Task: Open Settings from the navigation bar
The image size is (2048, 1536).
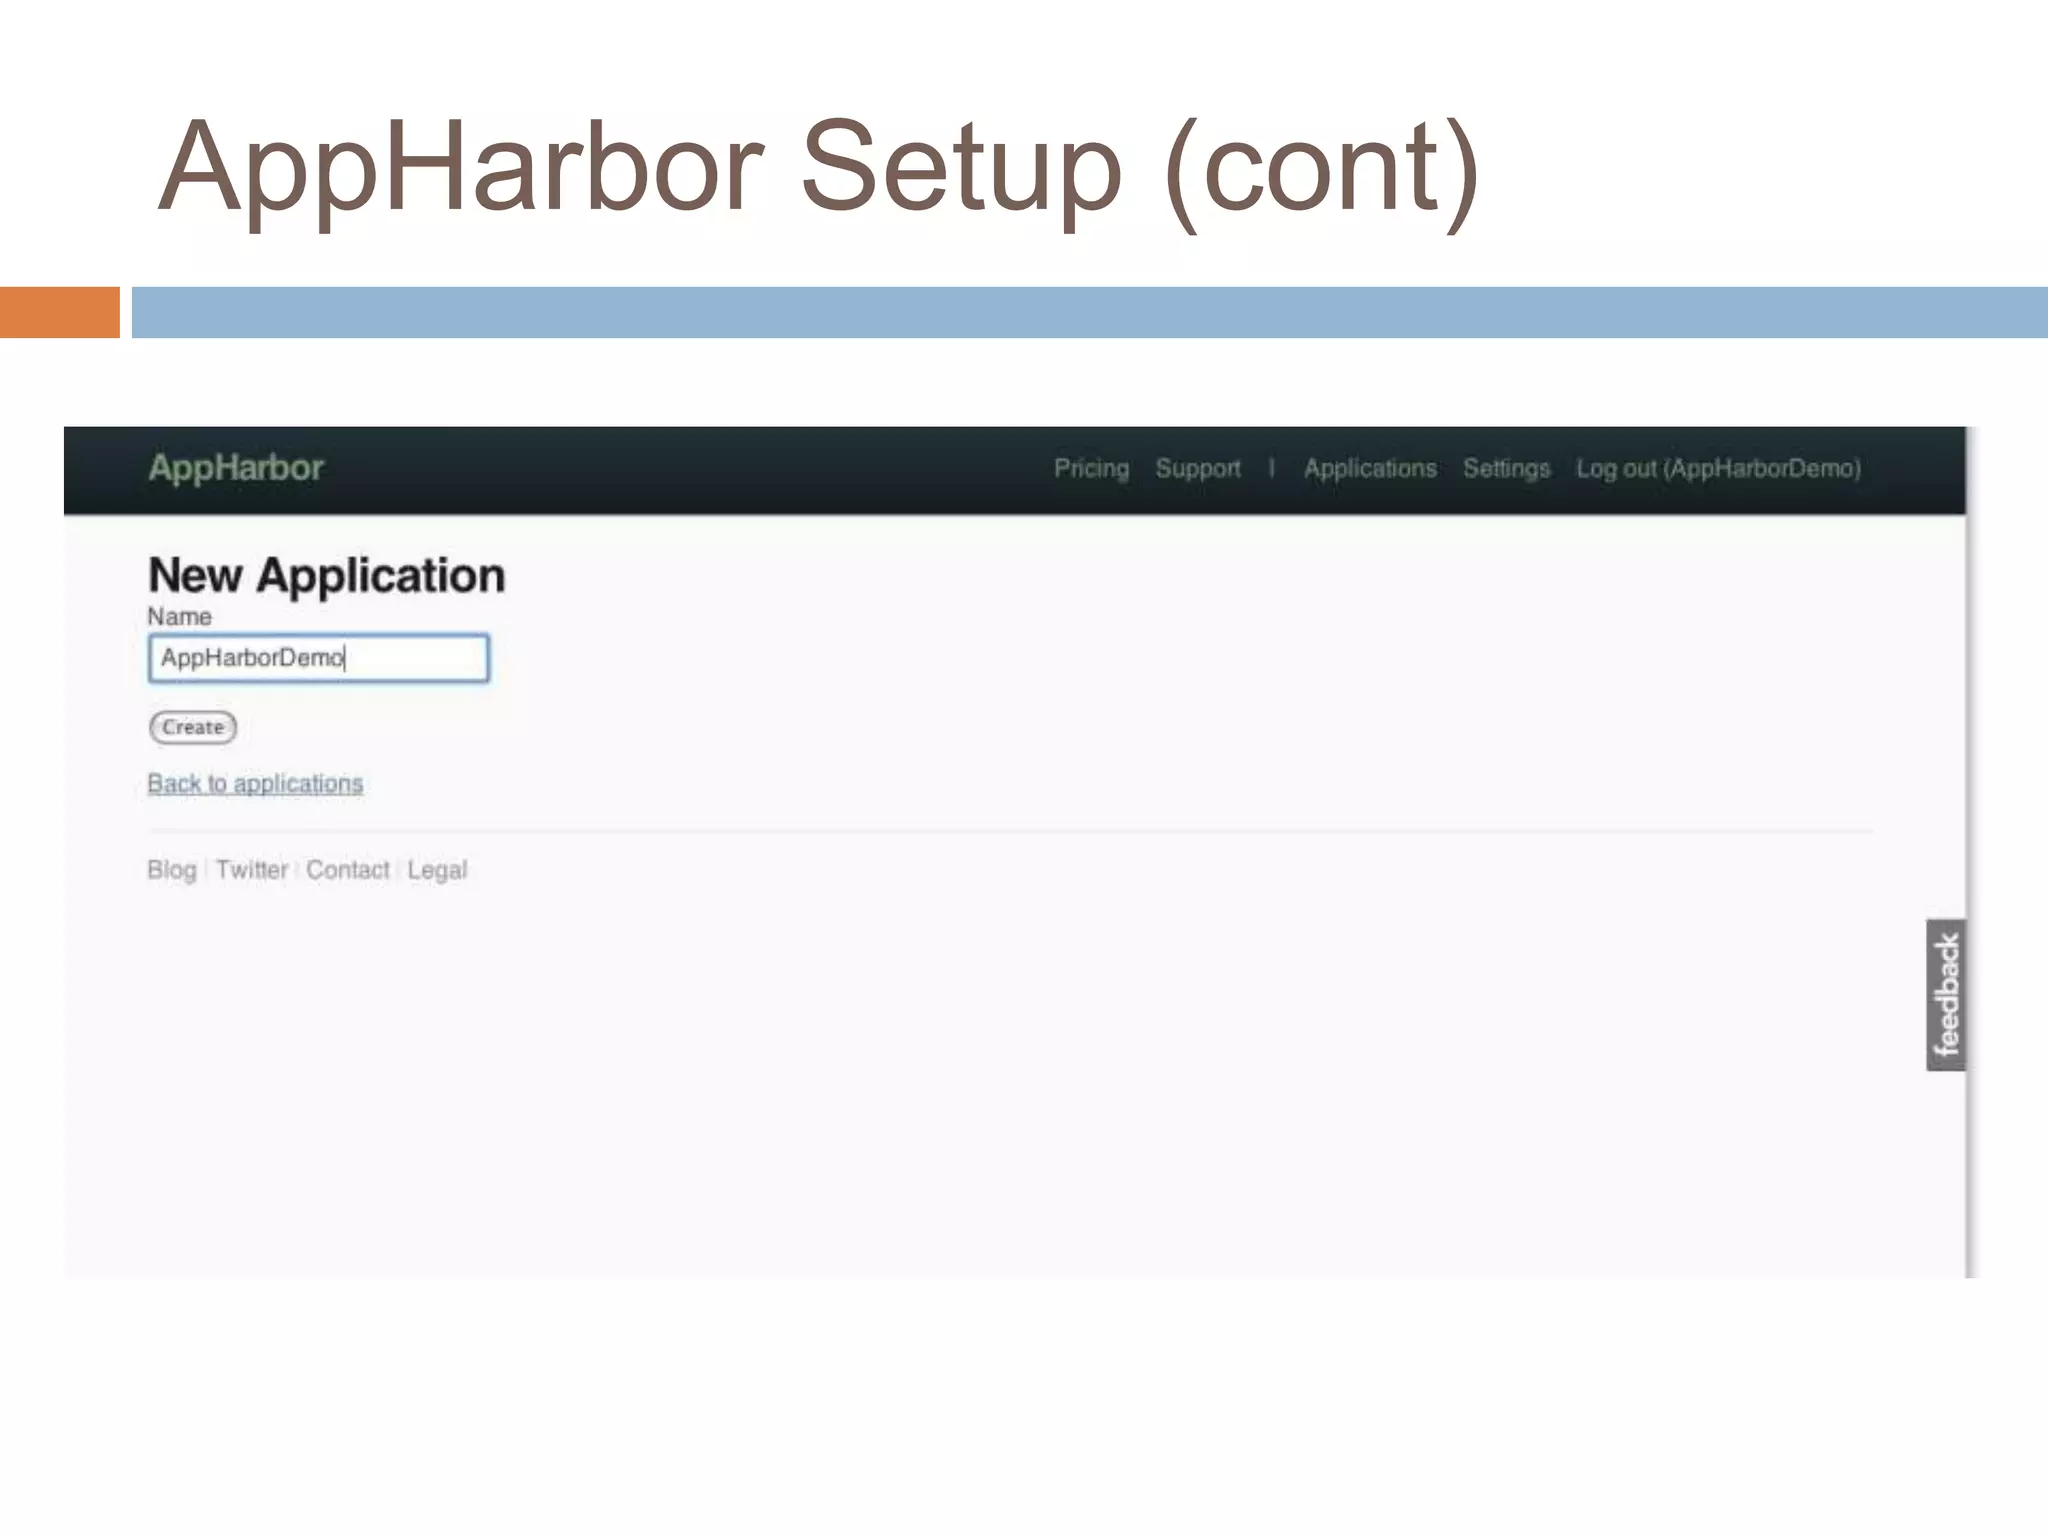Action: click(x=1506, y=469)
